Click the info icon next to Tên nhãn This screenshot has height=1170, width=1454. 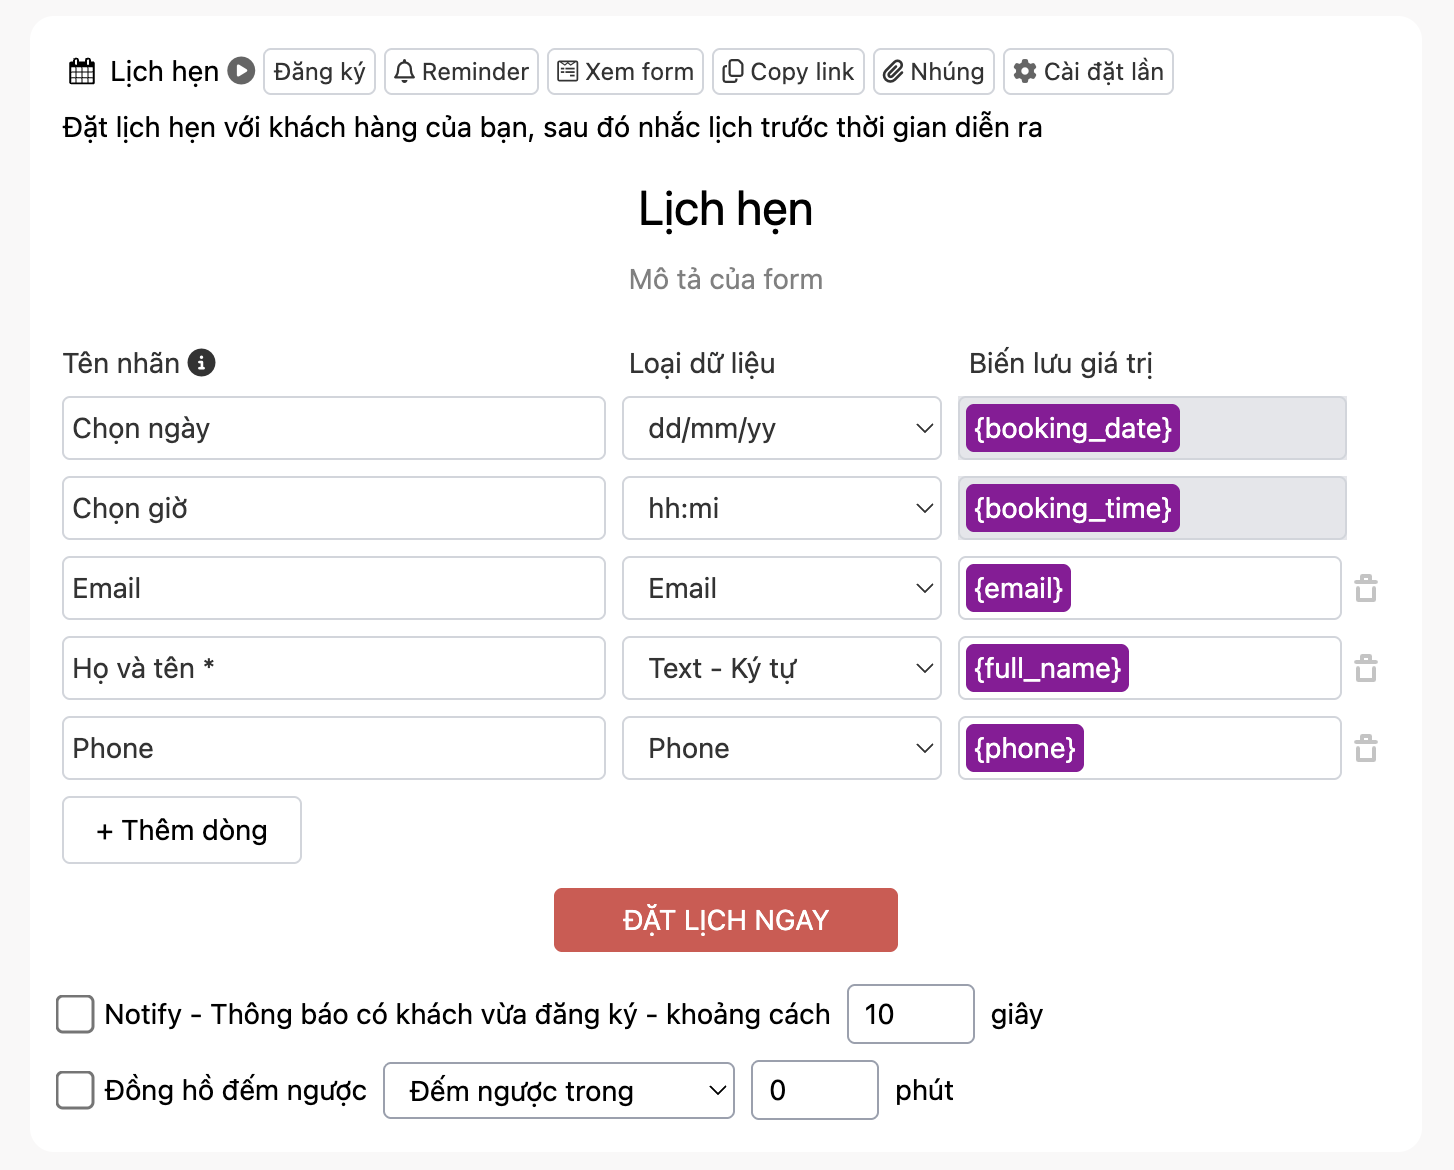point(201,363)
